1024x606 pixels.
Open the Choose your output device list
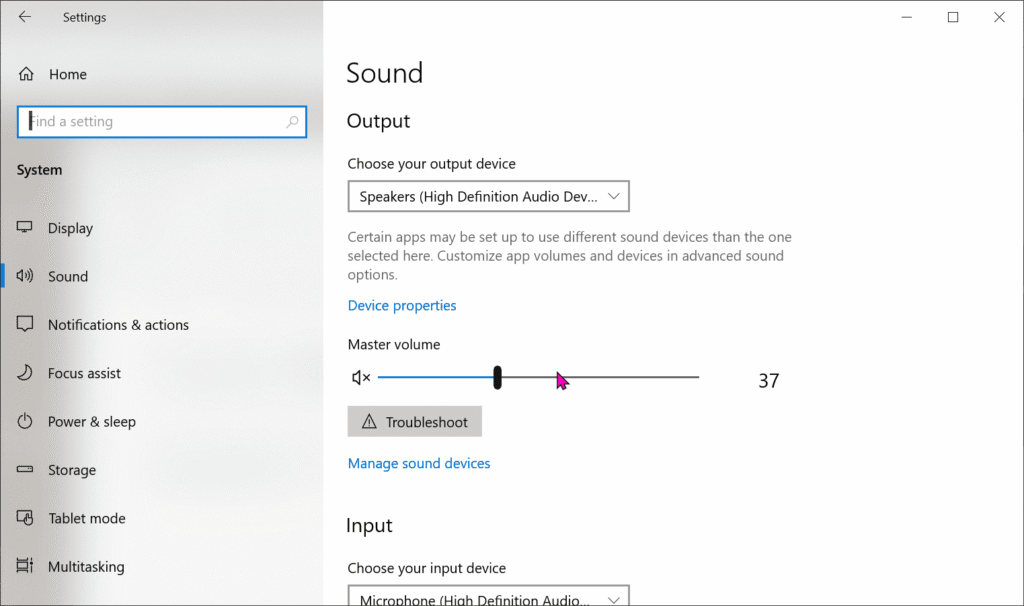[488, 196]
